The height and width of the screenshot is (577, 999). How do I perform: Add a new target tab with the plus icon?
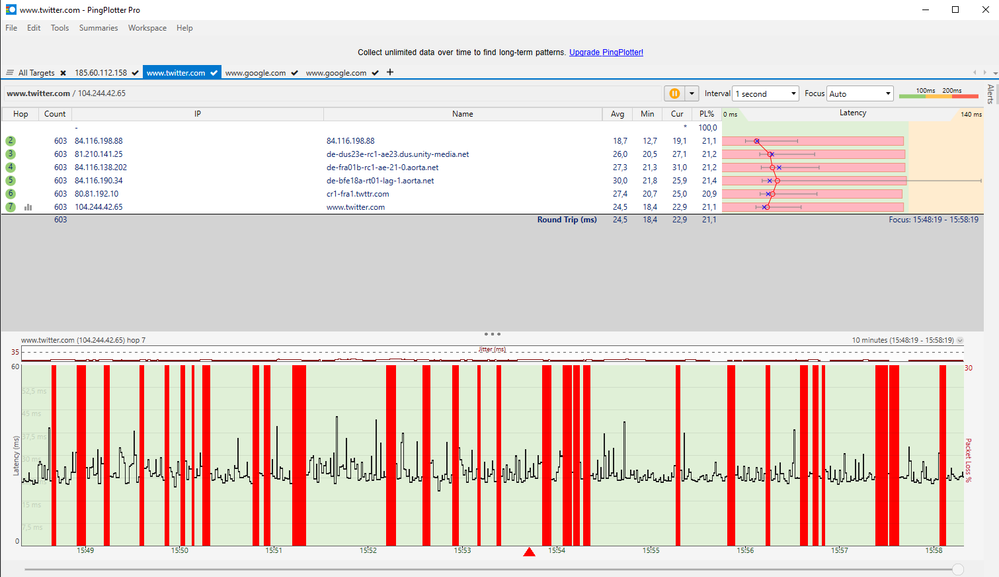tap(390, 73)
